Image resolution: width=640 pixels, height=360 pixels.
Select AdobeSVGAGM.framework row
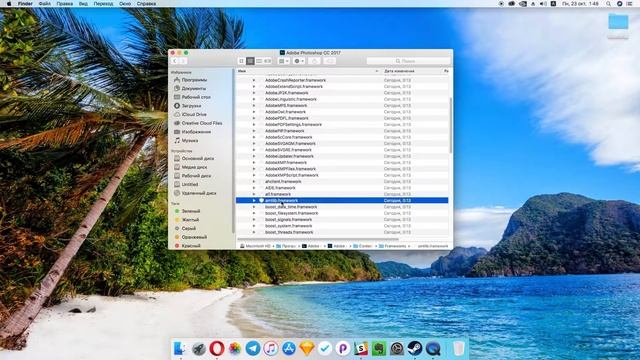(x=342, y=144)
